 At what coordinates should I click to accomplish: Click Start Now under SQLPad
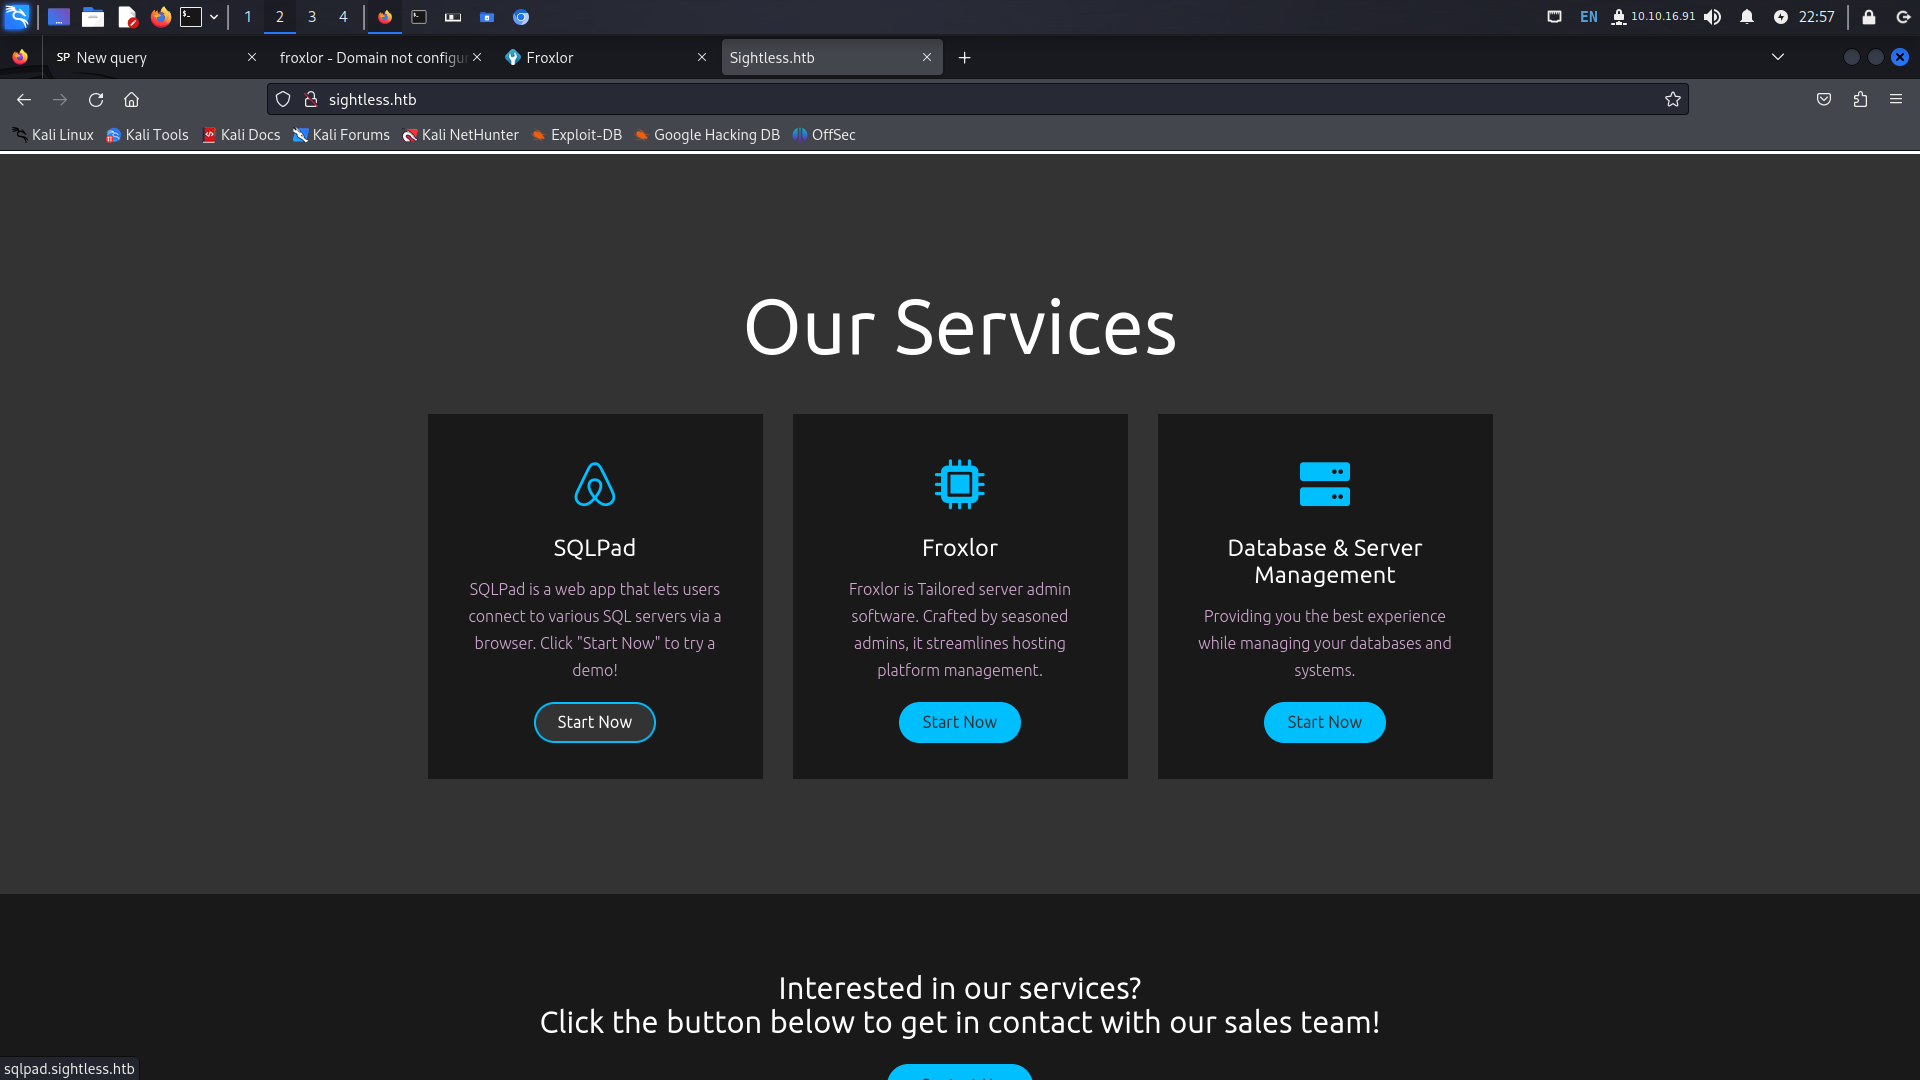(595, 722)
